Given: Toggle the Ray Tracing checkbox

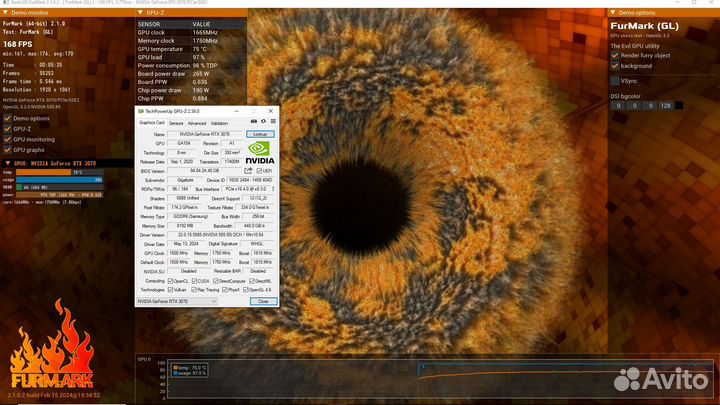Looking at the screenshot, I should [x=194, y=290].
